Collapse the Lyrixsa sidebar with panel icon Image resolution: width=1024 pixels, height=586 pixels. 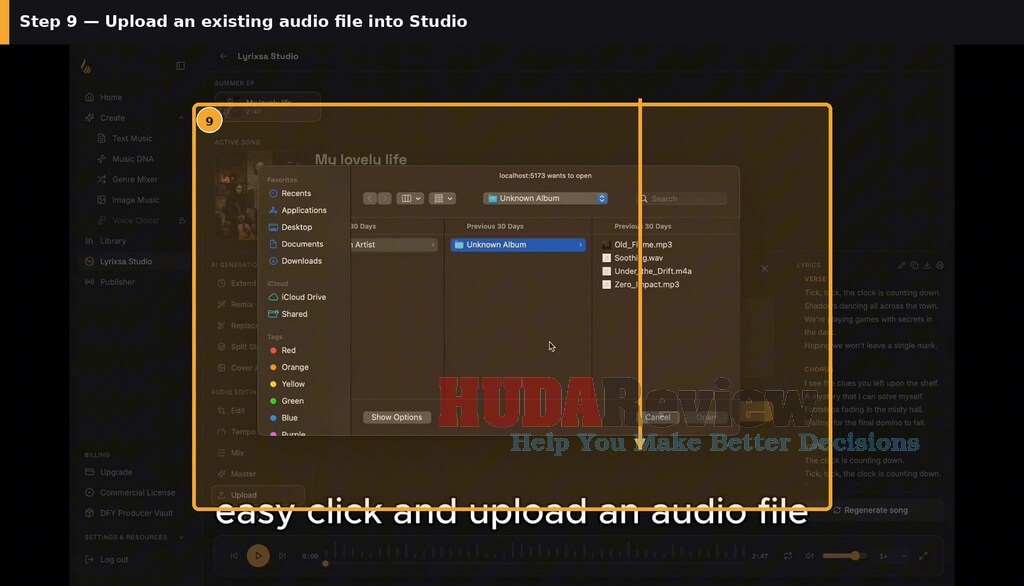(180, 66)
